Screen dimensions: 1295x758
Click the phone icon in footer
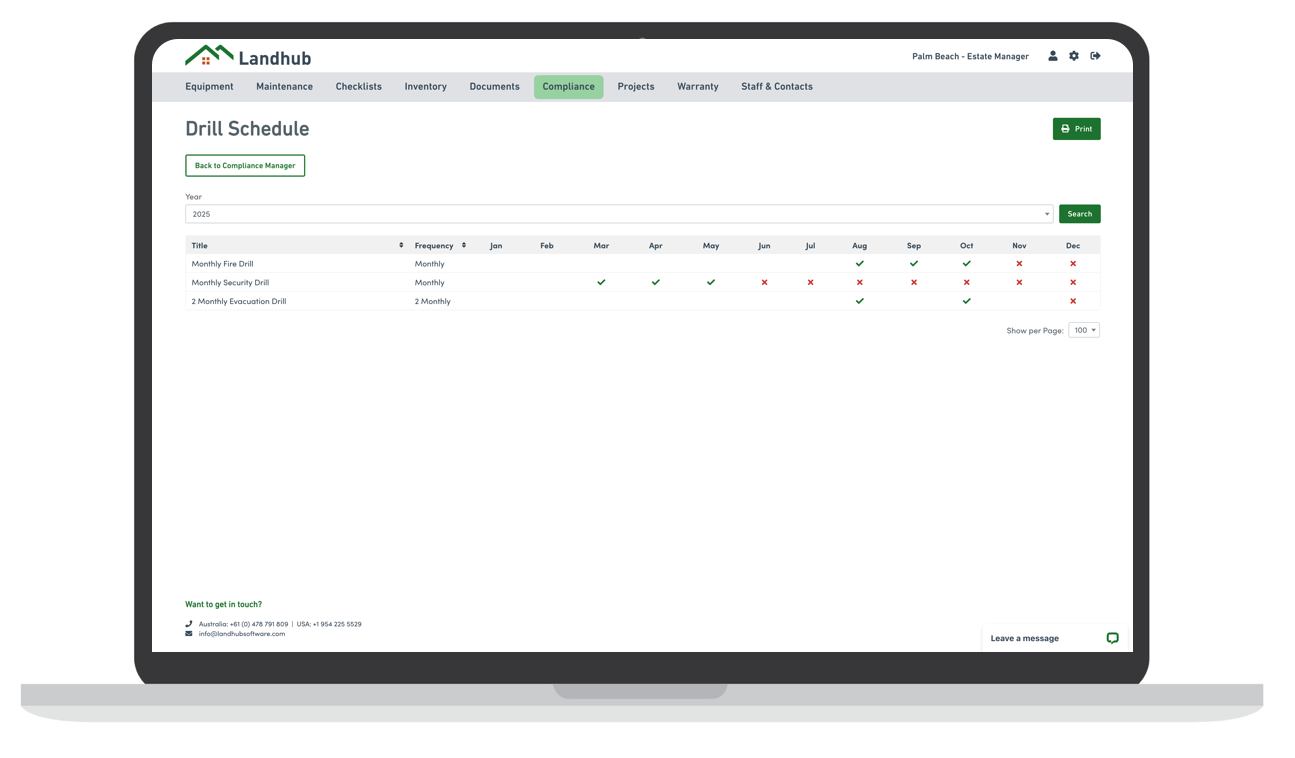[189, 624]
